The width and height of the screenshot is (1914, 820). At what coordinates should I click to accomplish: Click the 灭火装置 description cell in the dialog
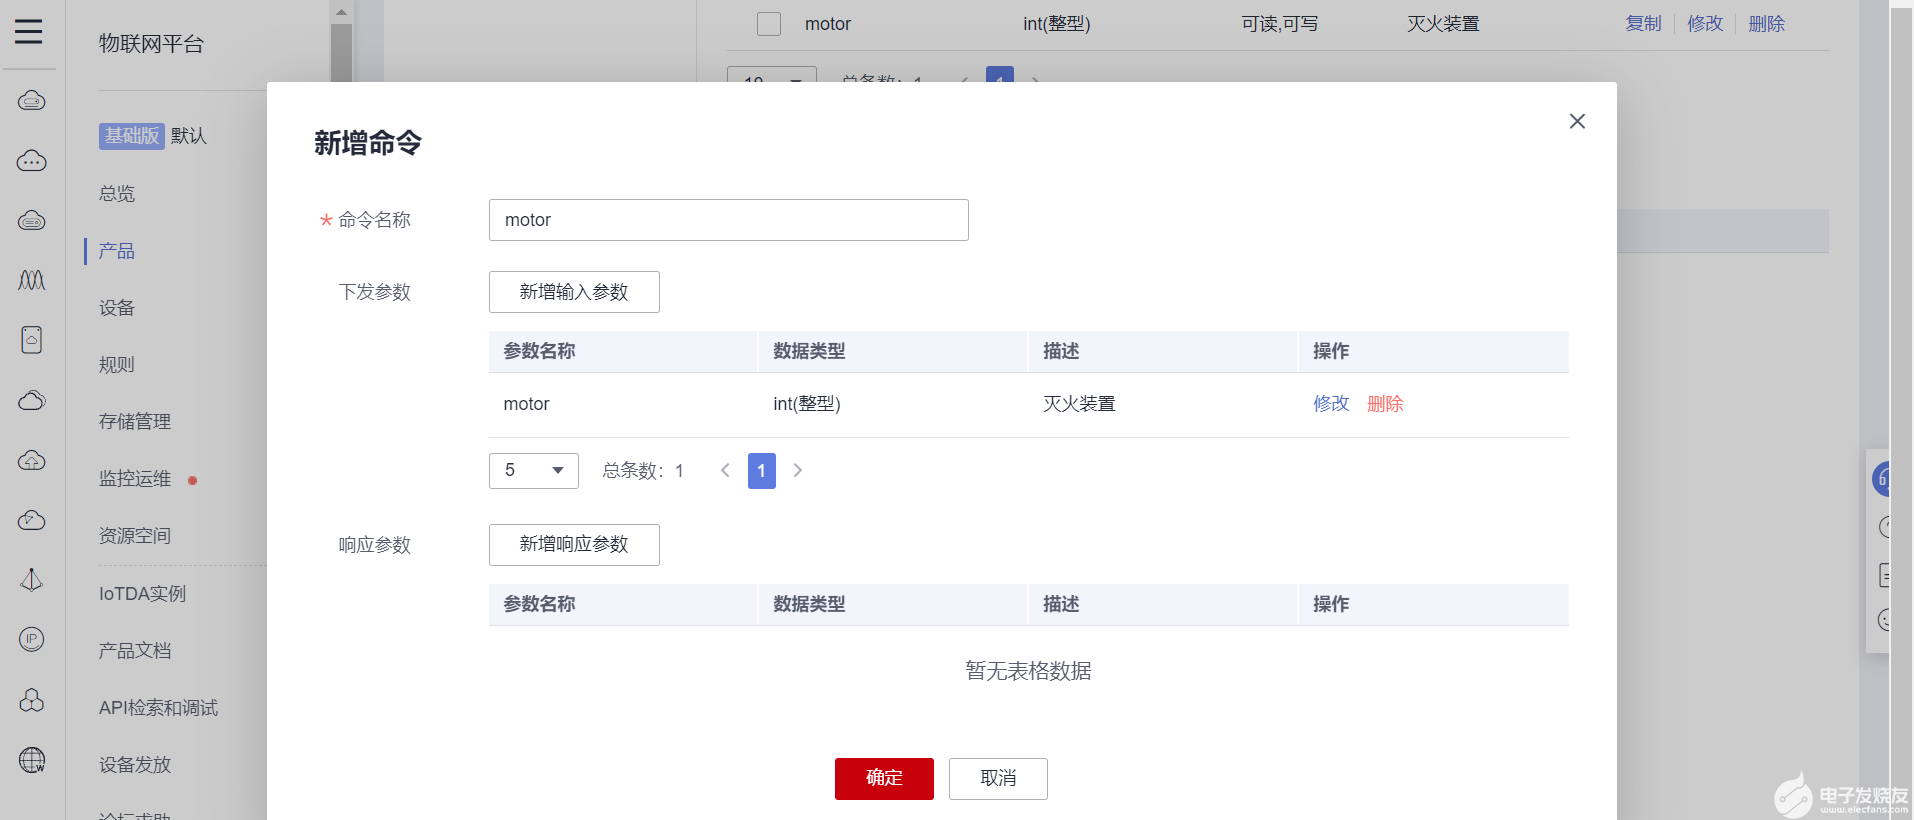[x=1079, y=404]
